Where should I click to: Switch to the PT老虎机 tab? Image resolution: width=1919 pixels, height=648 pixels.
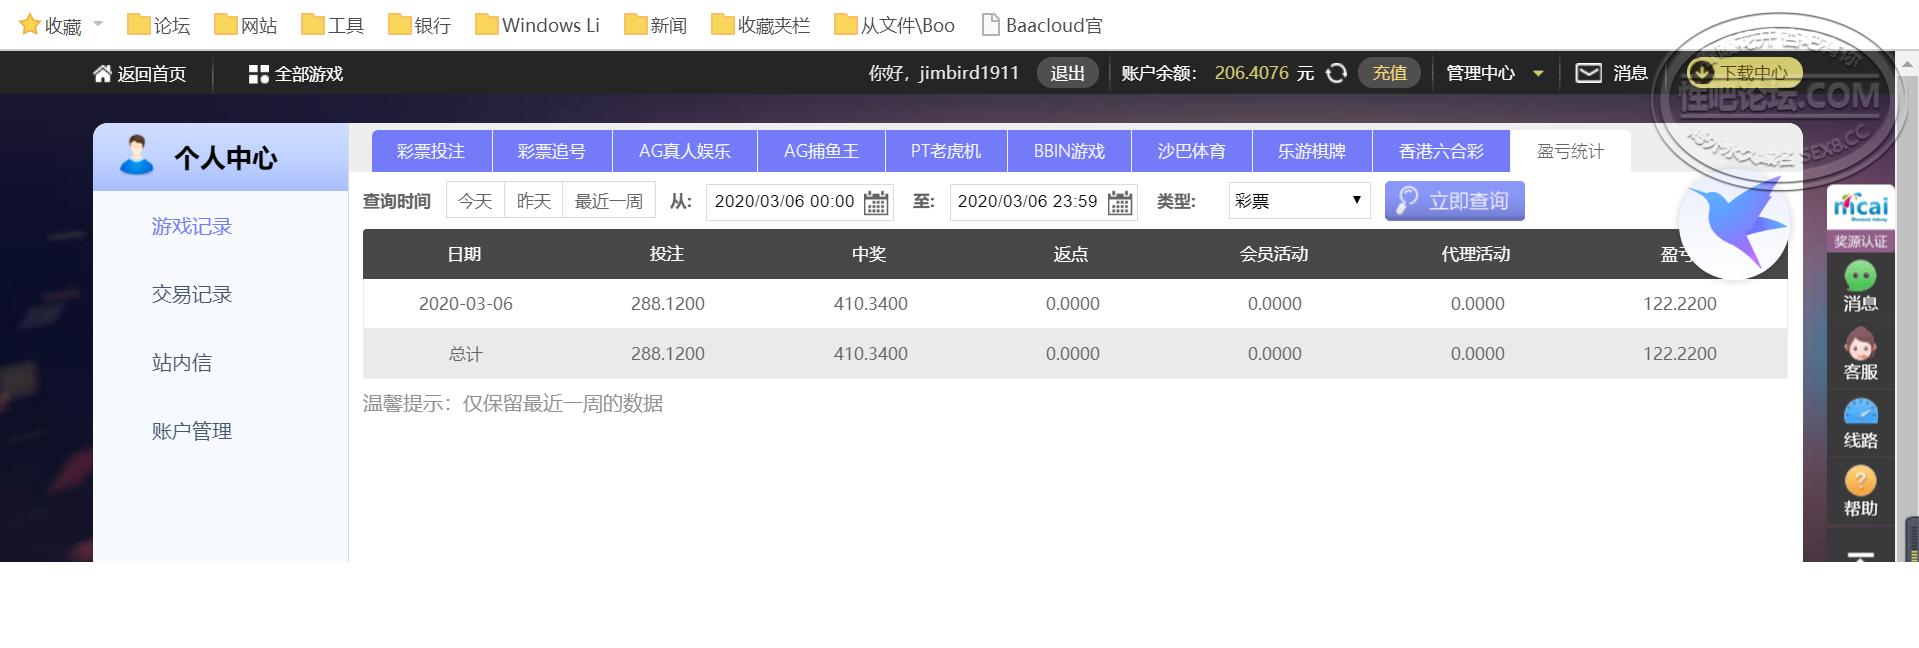[945, 151]
